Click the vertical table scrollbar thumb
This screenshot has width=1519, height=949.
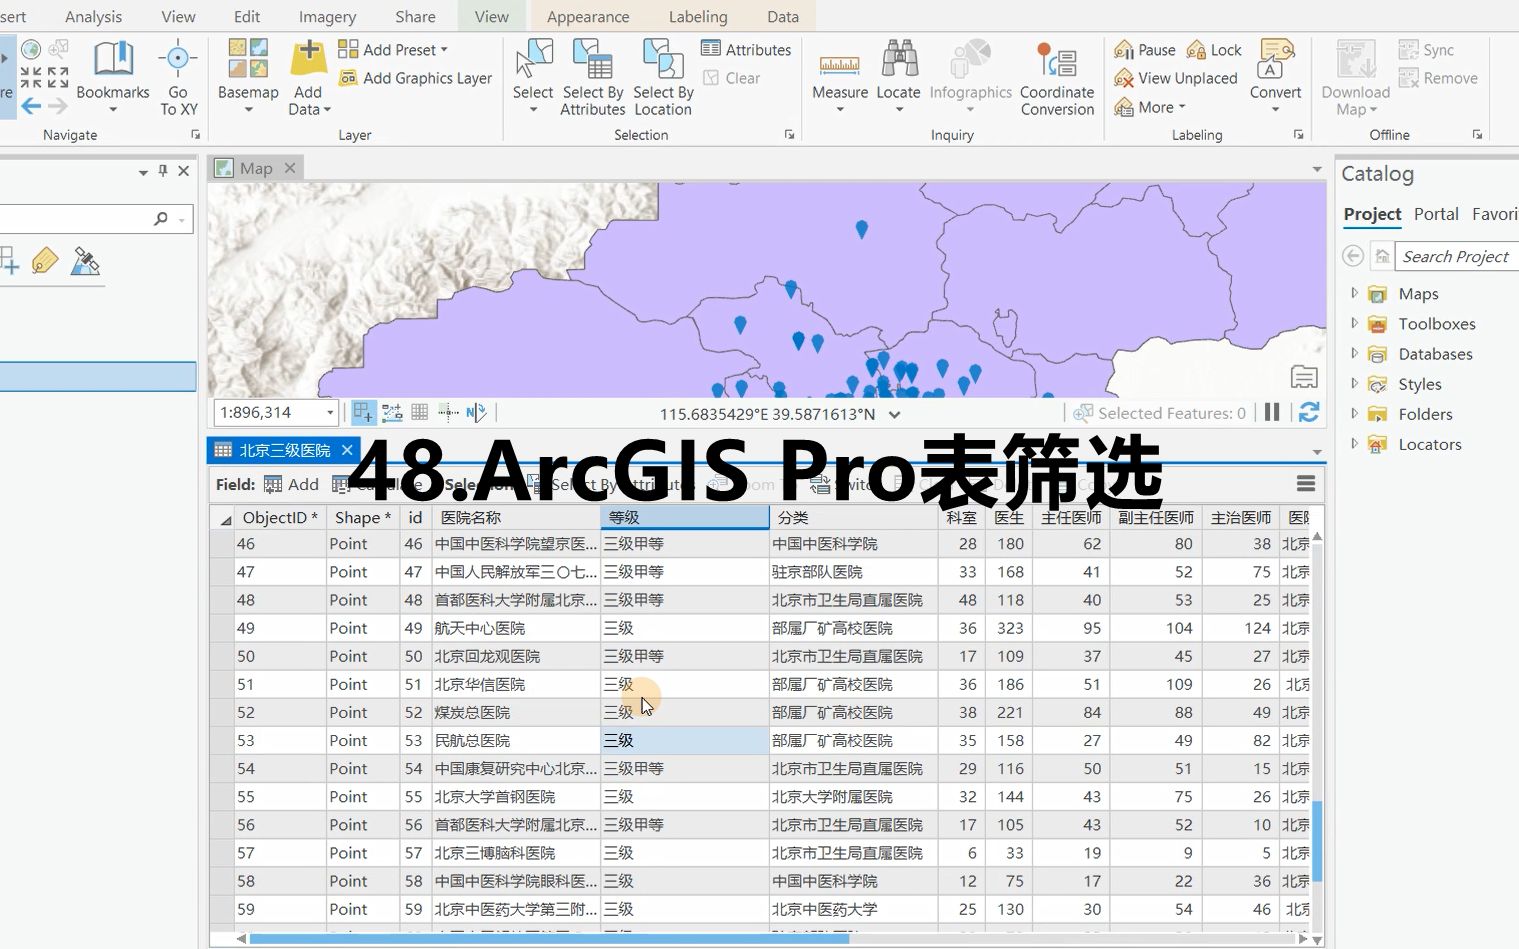(1317, 841)
